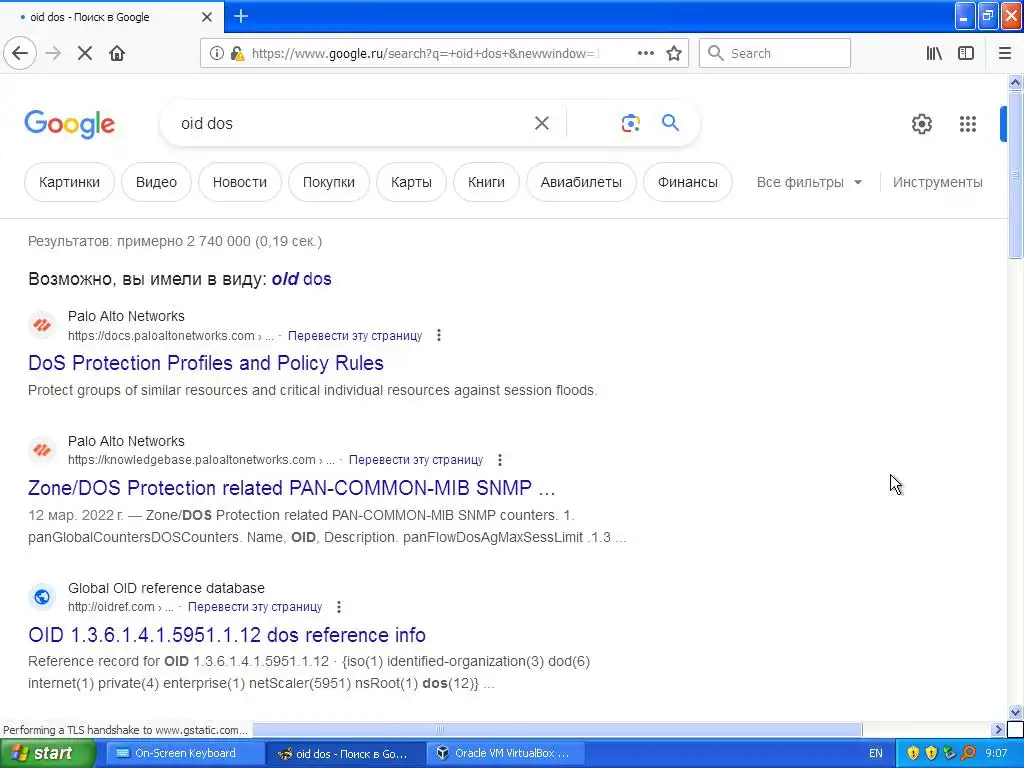The width and height of the screenshot is (1024, 768).
Task: Go back with the browser back arrow
Action: coord(20,53)
